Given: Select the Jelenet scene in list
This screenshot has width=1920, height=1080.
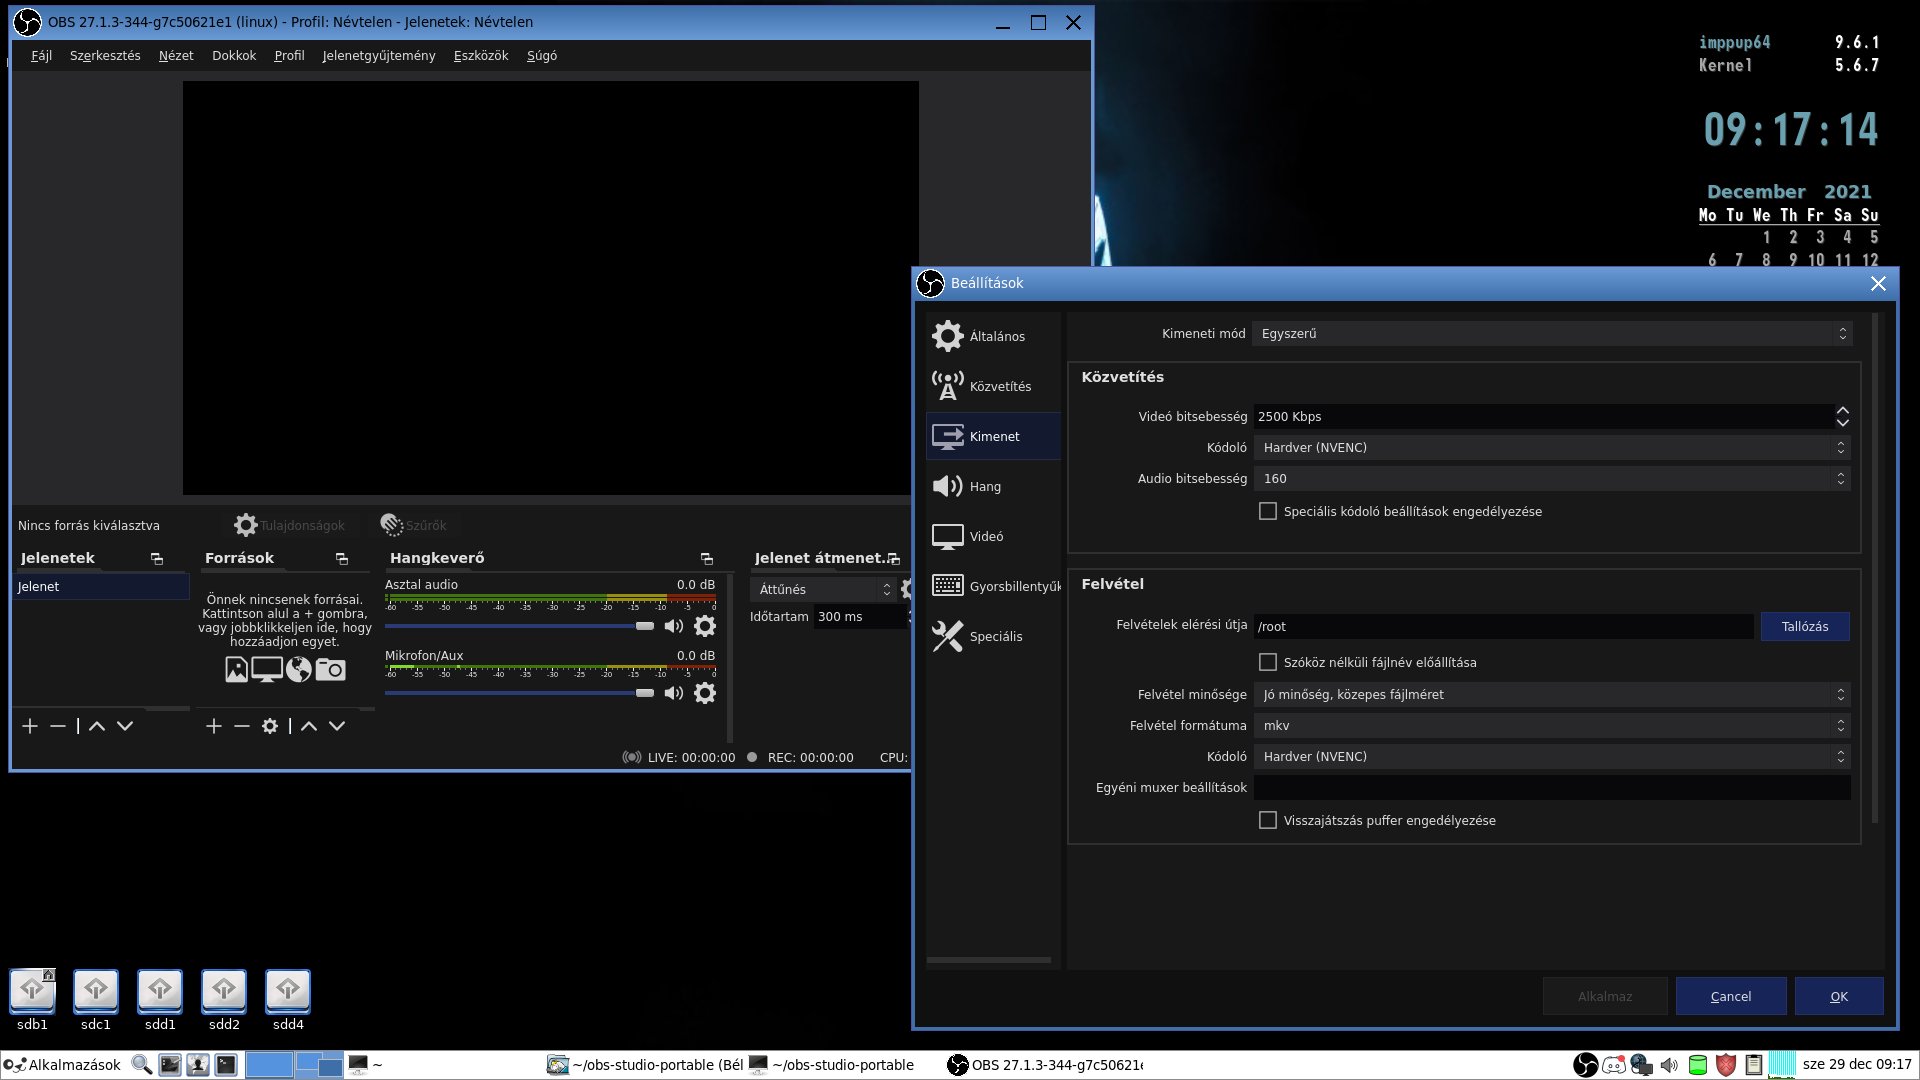Looking at the screenshot, I should 101,587.
